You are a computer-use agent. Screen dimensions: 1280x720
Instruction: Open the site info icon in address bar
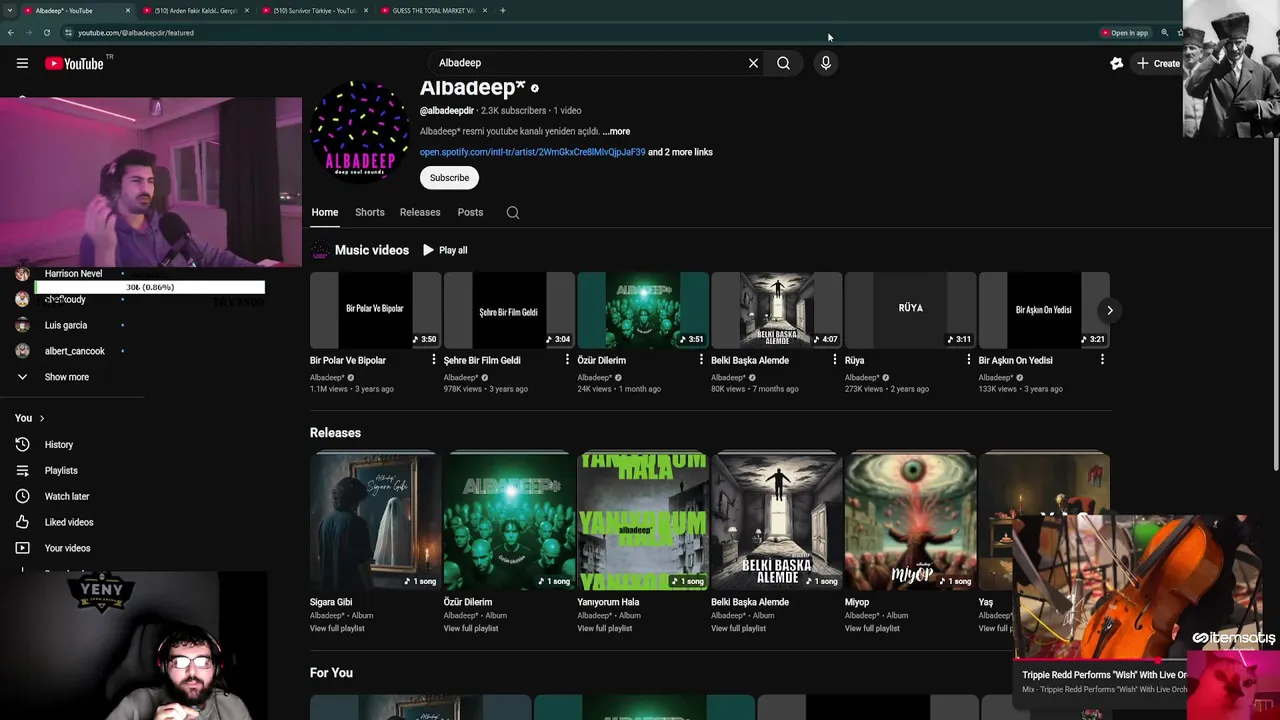tap(68, 32)
